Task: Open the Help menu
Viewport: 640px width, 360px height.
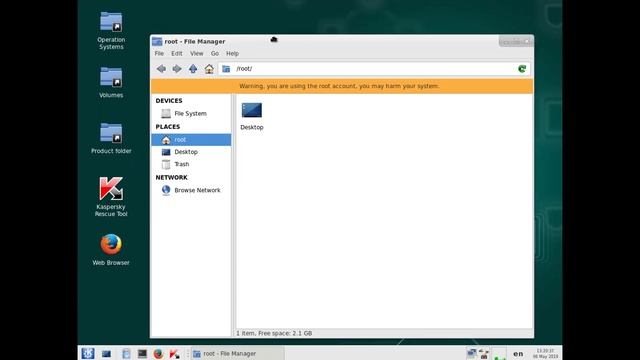Action: click(232, 53)
